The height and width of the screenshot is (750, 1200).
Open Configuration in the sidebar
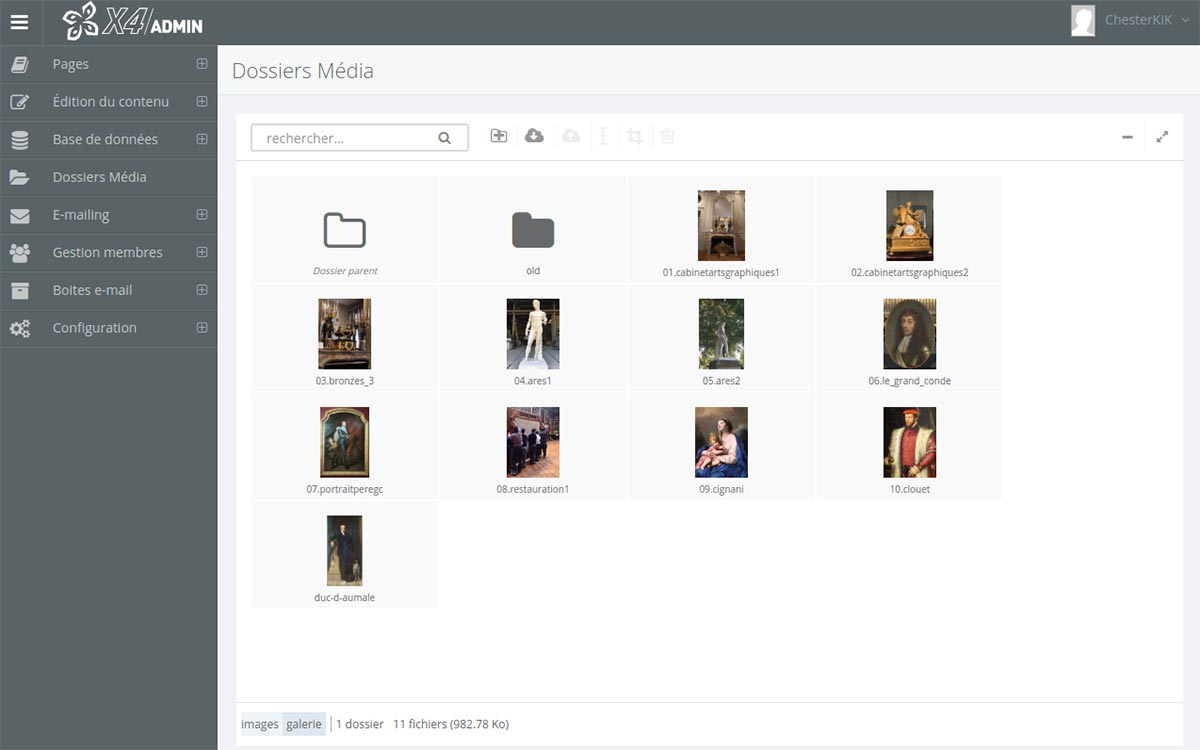pos(108,328)
